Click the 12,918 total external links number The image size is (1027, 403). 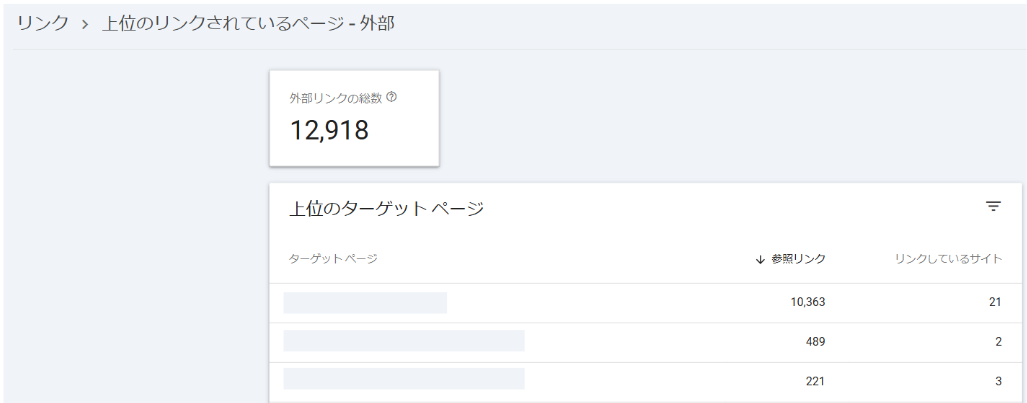(329, 130)
